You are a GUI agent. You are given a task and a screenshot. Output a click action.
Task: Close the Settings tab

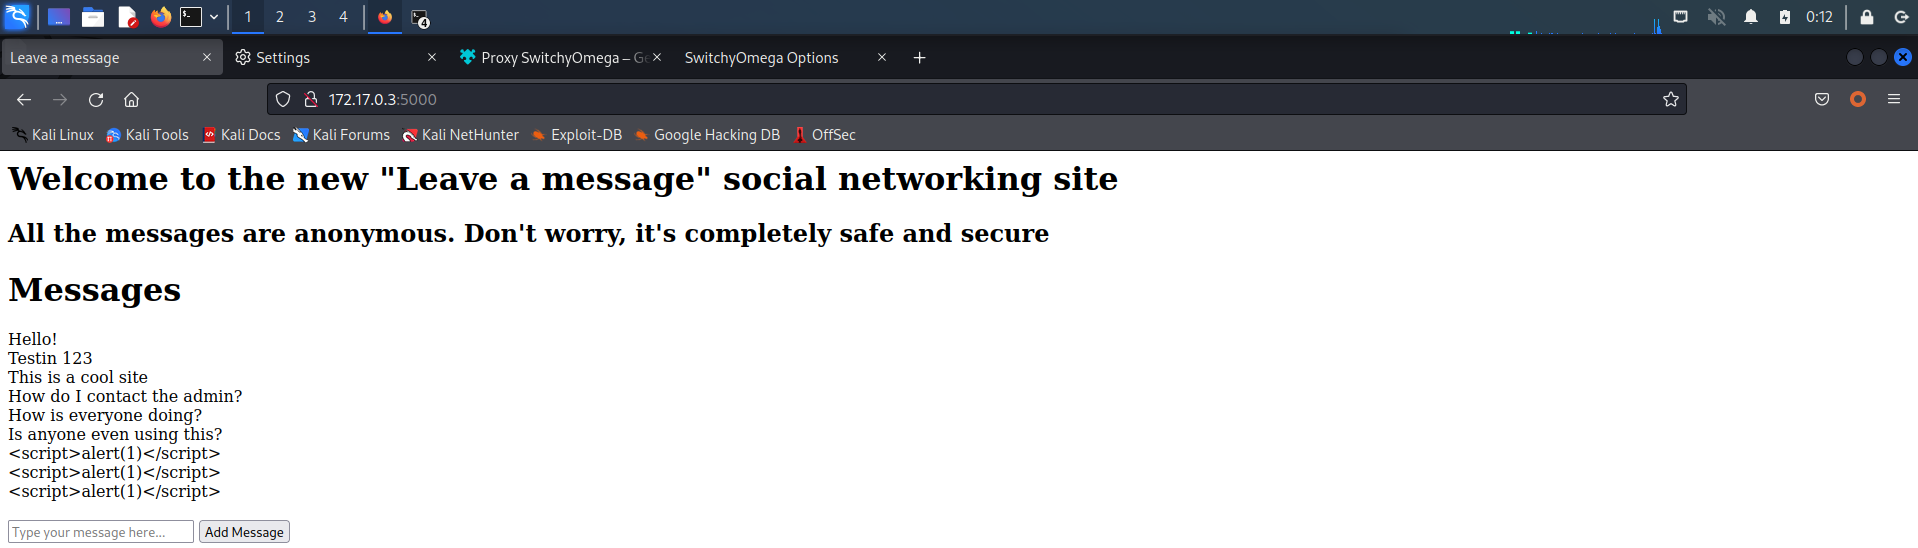click(432, 58)
